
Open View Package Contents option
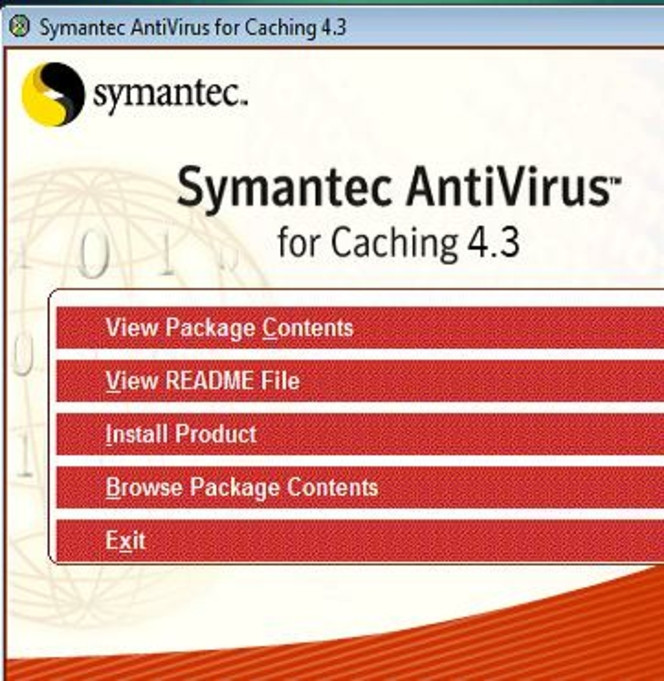tap(360, 327)
